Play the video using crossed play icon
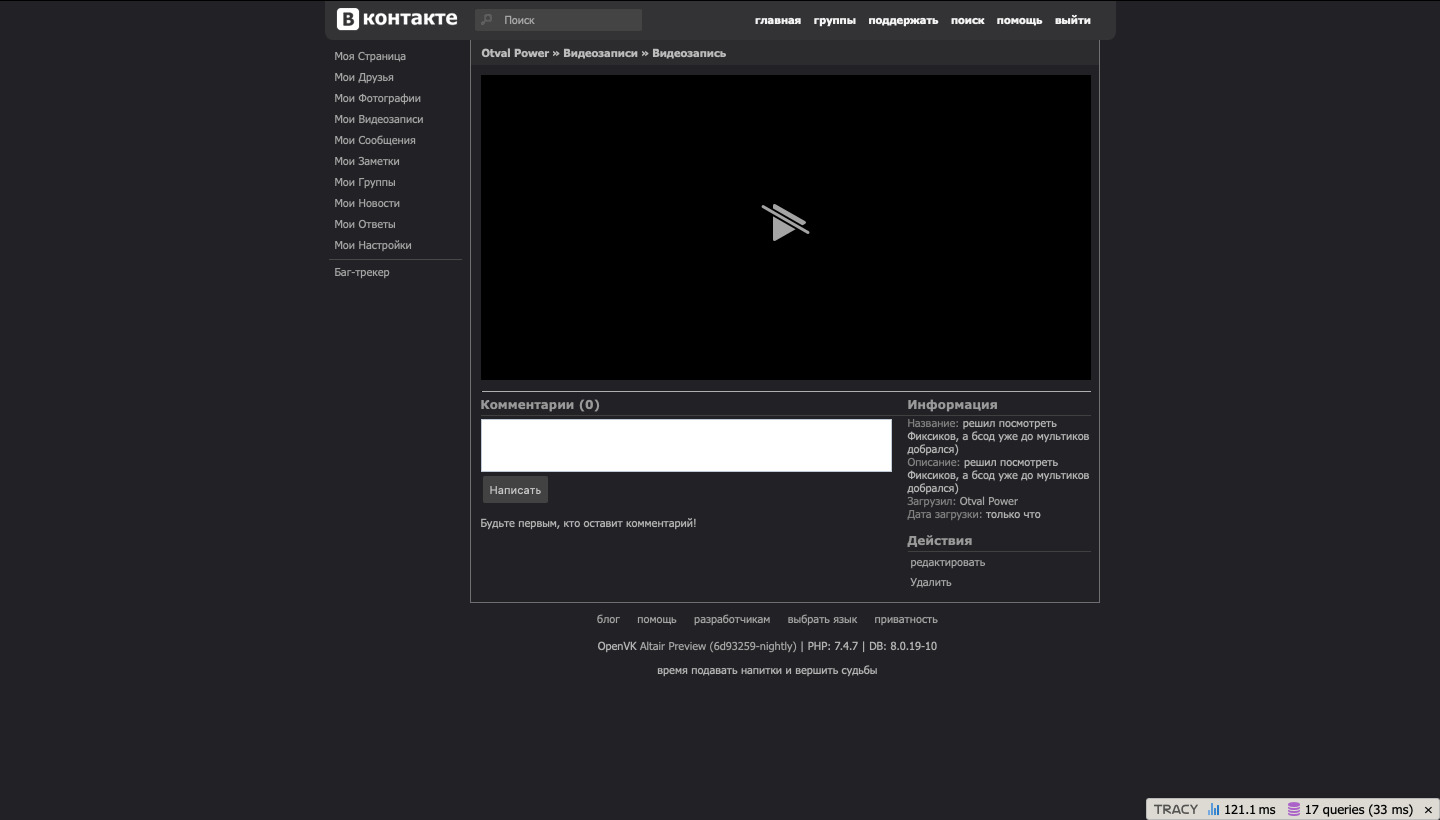 click(x=785, y=223)
